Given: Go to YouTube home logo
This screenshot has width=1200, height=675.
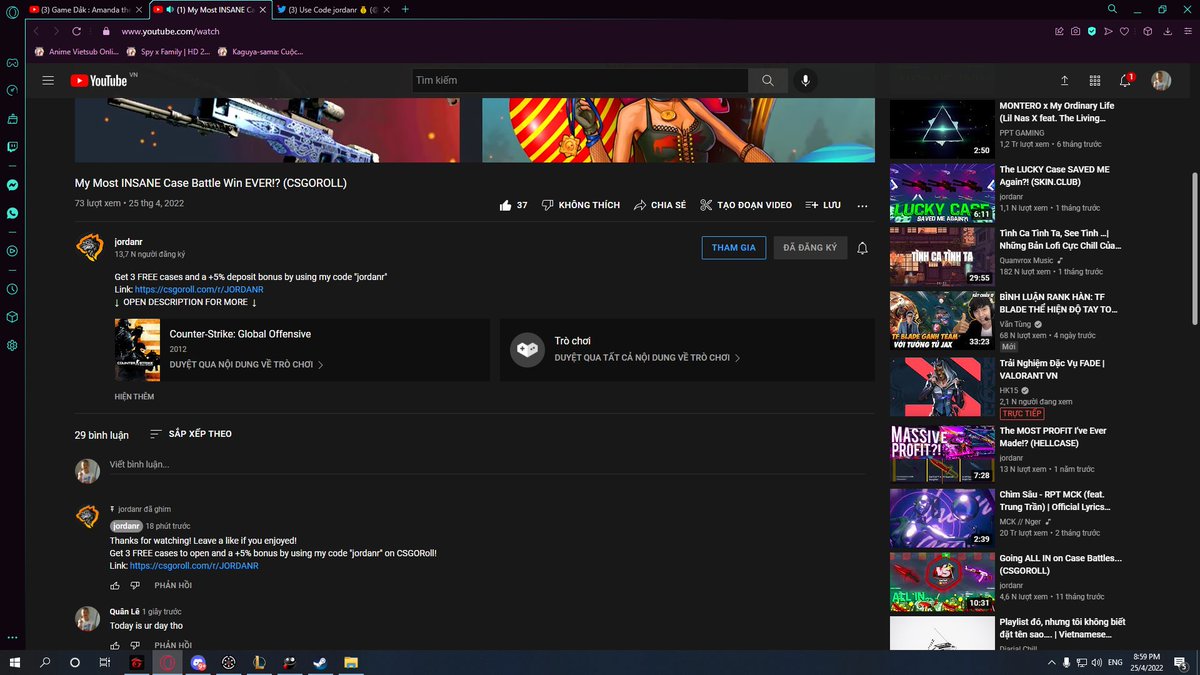Looking at the screenshot, I should point(99,80).
